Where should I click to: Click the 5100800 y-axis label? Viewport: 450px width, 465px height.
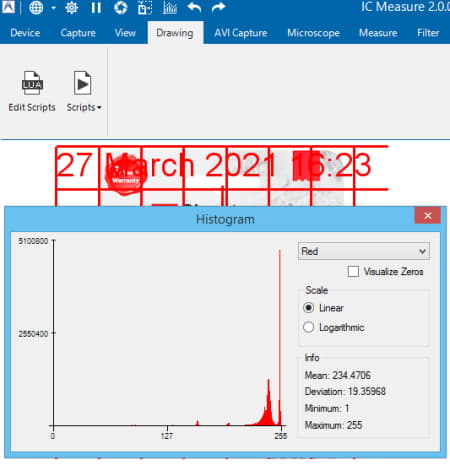click(33, 241)
